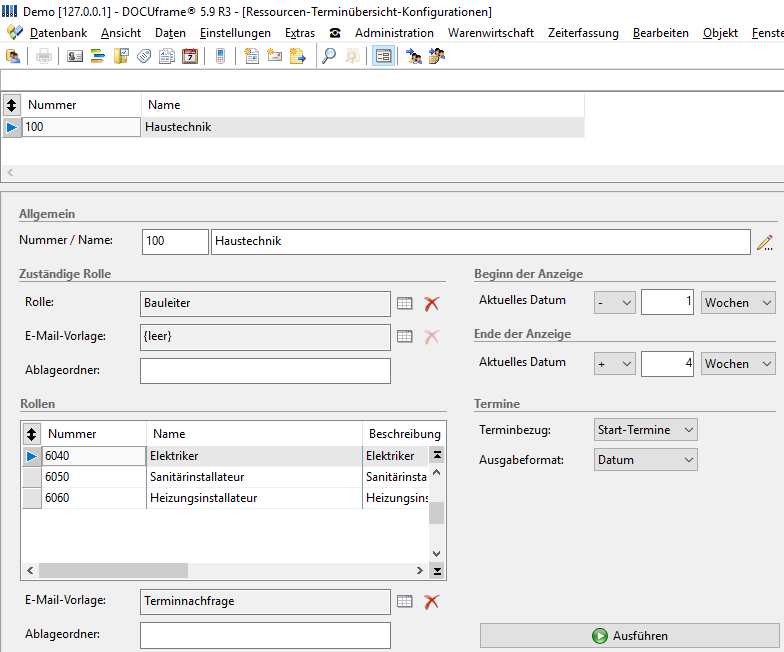Open the Ansicht menu

point(121,33)
